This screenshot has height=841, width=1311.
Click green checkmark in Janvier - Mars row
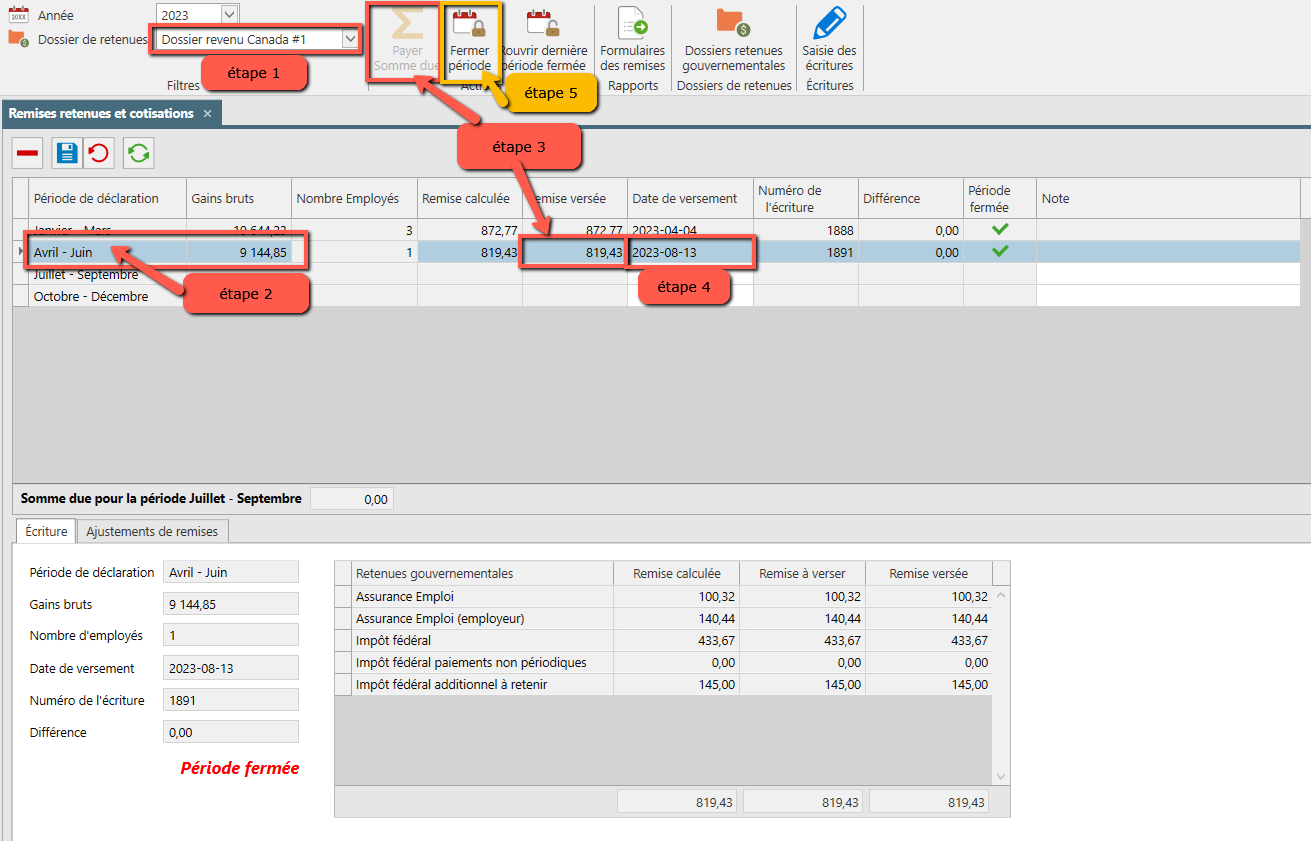click(1000, 230)
